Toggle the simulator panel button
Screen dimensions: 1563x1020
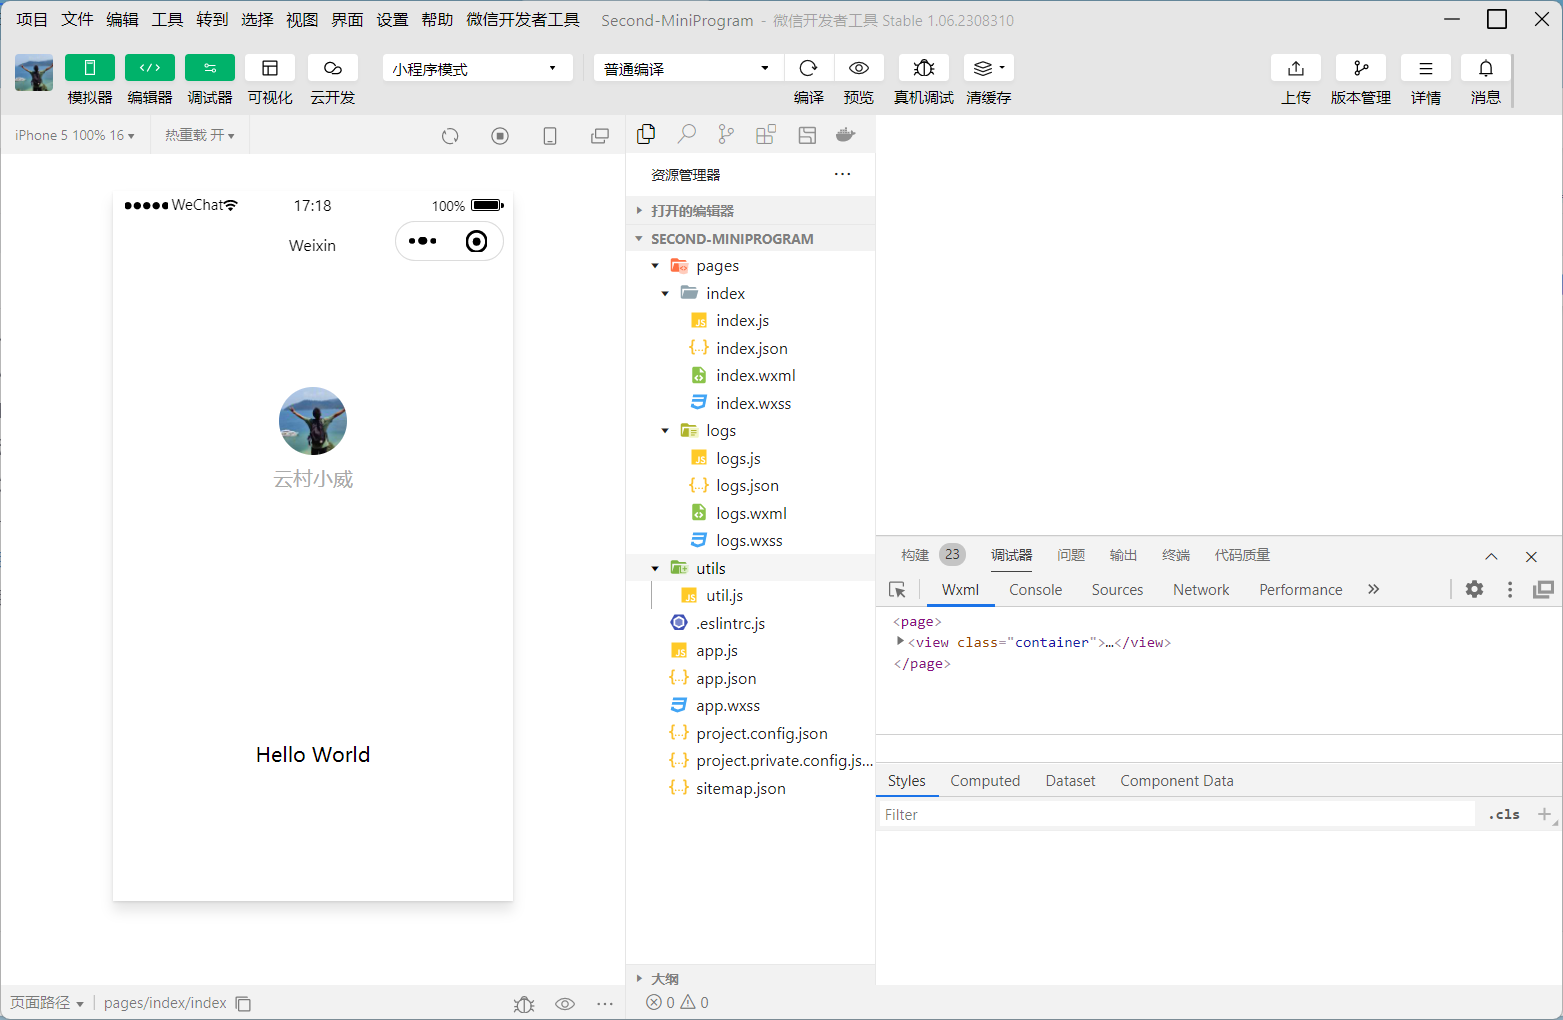coord(90,68)
